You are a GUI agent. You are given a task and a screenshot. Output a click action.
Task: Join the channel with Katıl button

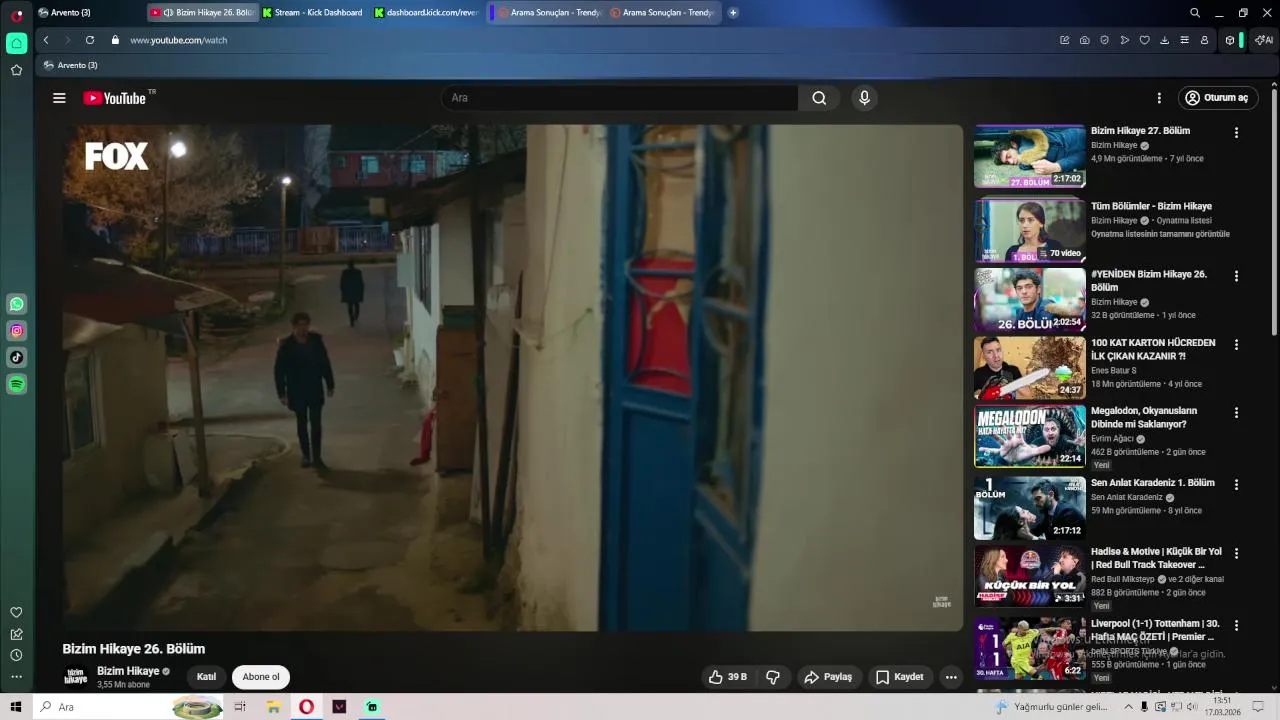206,677
